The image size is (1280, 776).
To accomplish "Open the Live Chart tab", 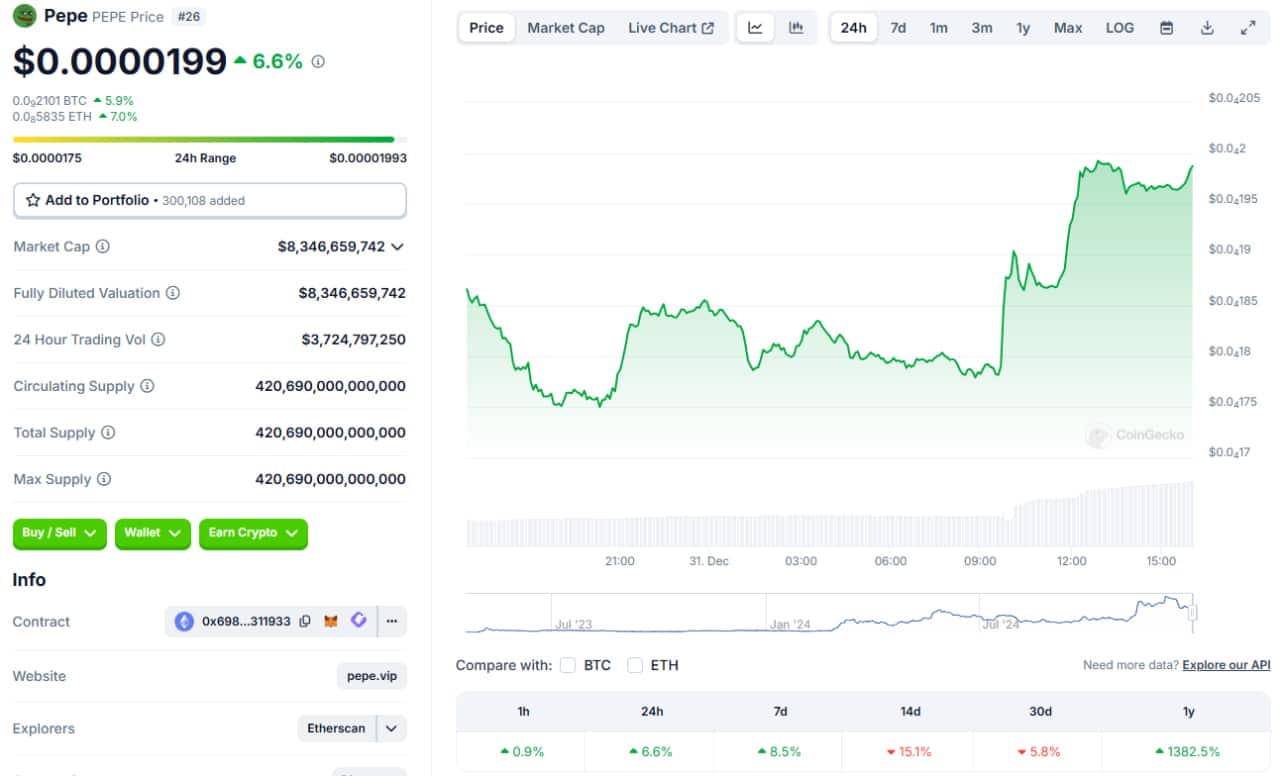I will [x=671, y=28].
